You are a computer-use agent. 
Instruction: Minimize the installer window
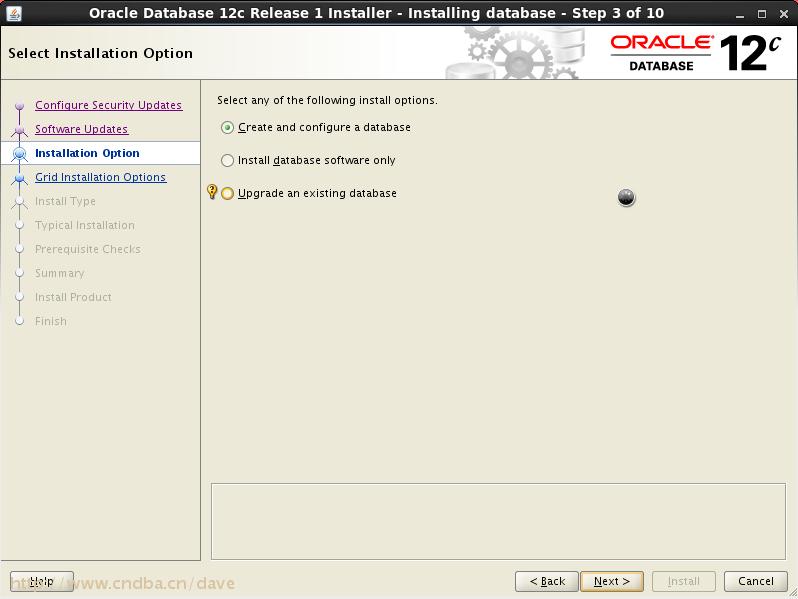[740, 14]
